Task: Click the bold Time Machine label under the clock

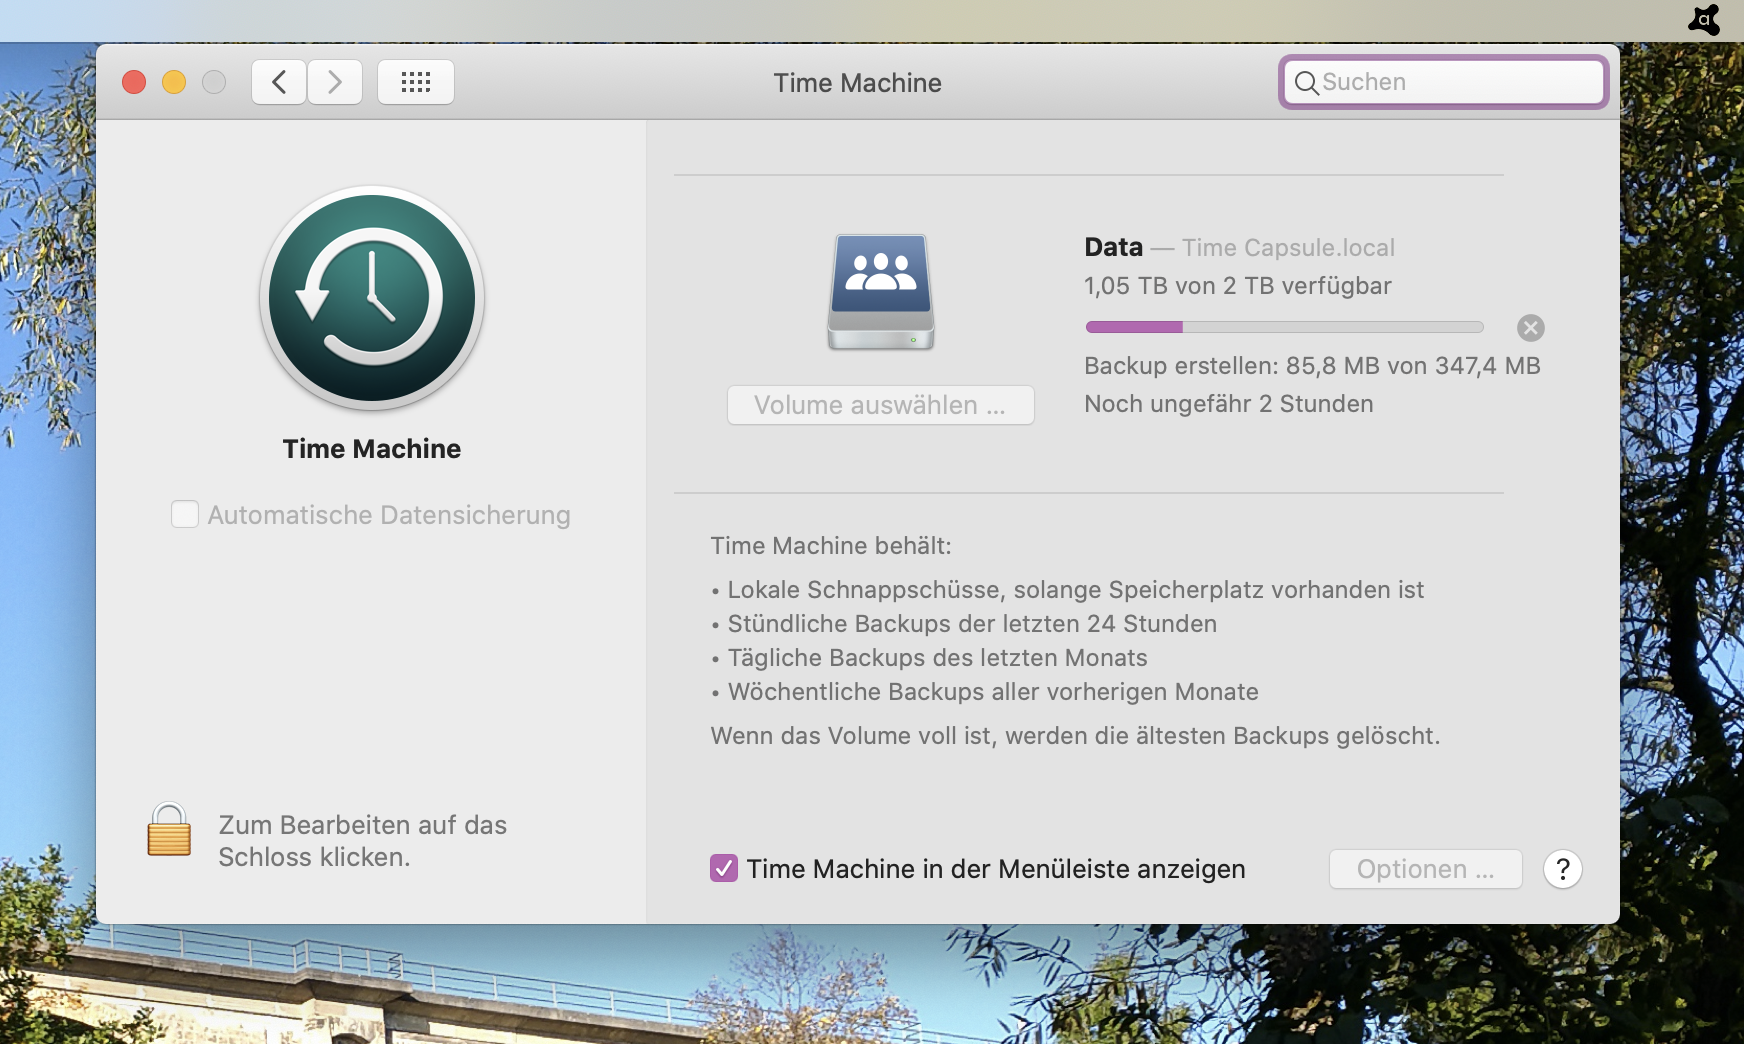Action: [372, 449]
